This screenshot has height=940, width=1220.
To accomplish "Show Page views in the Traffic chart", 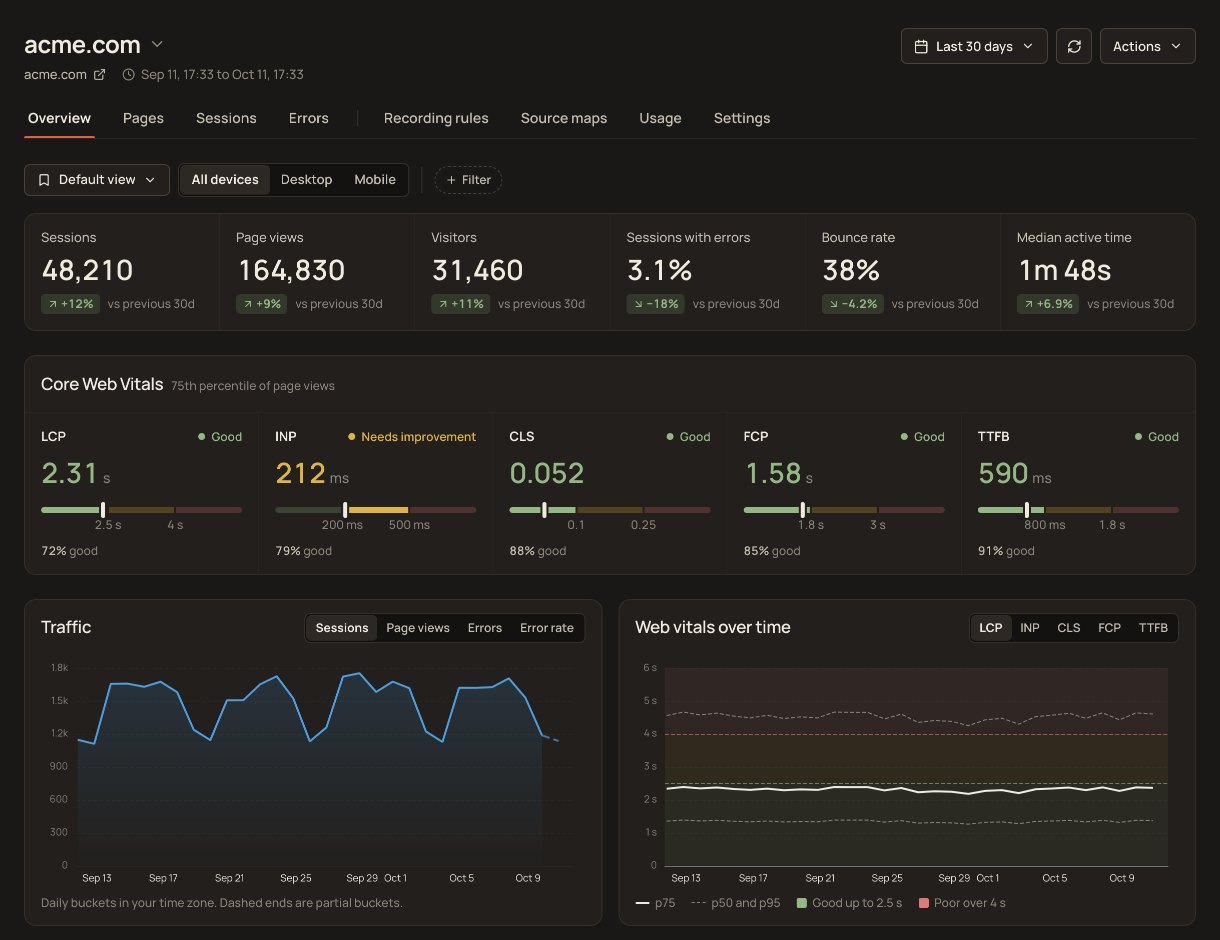I will tap(418, 628).
